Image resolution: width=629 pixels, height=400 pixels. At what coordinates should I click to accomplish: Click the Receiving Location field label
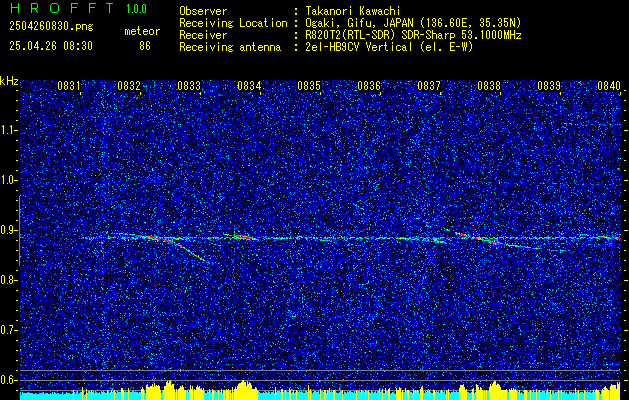(x=233, y=23)
